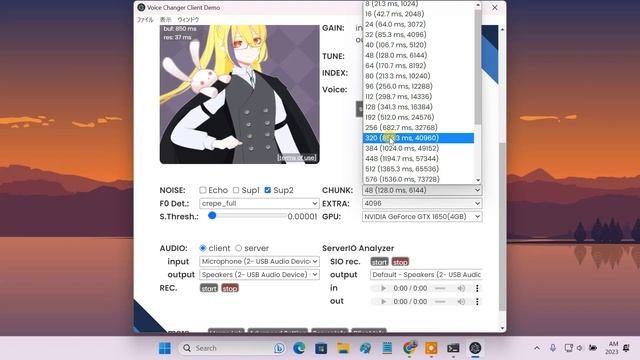This screenshot has width=640, height=360.
Task: Enable the Sup1 noise suppression checkbox
Action: (x=236, y=190)
